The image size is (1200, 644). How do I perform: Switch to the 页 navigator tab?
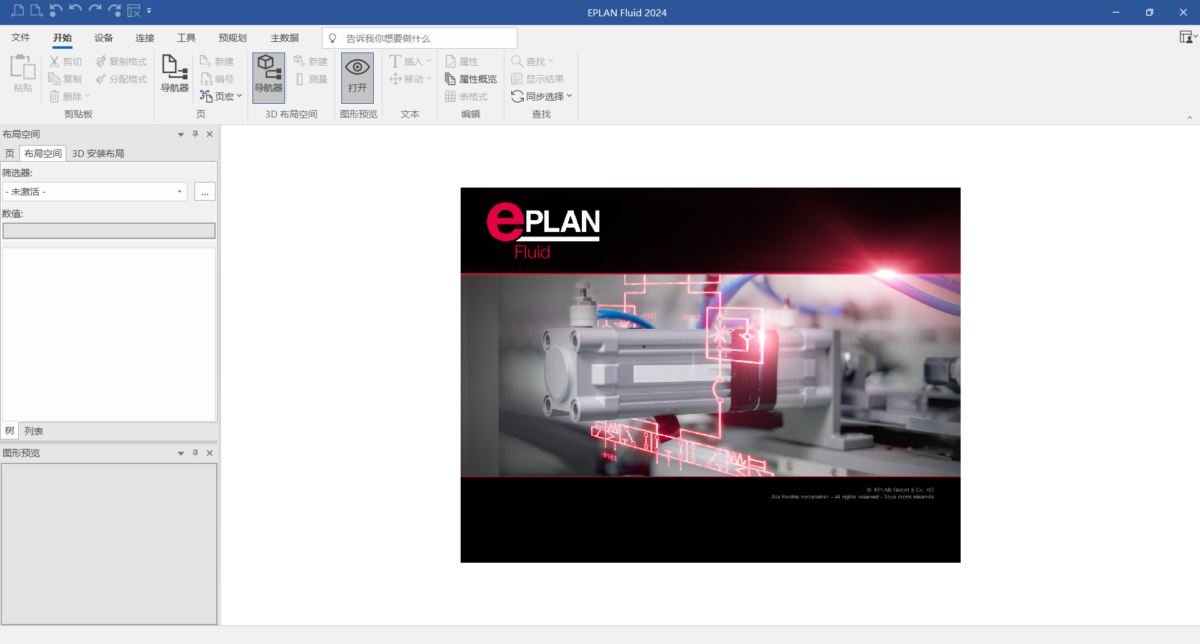point(10,154)
